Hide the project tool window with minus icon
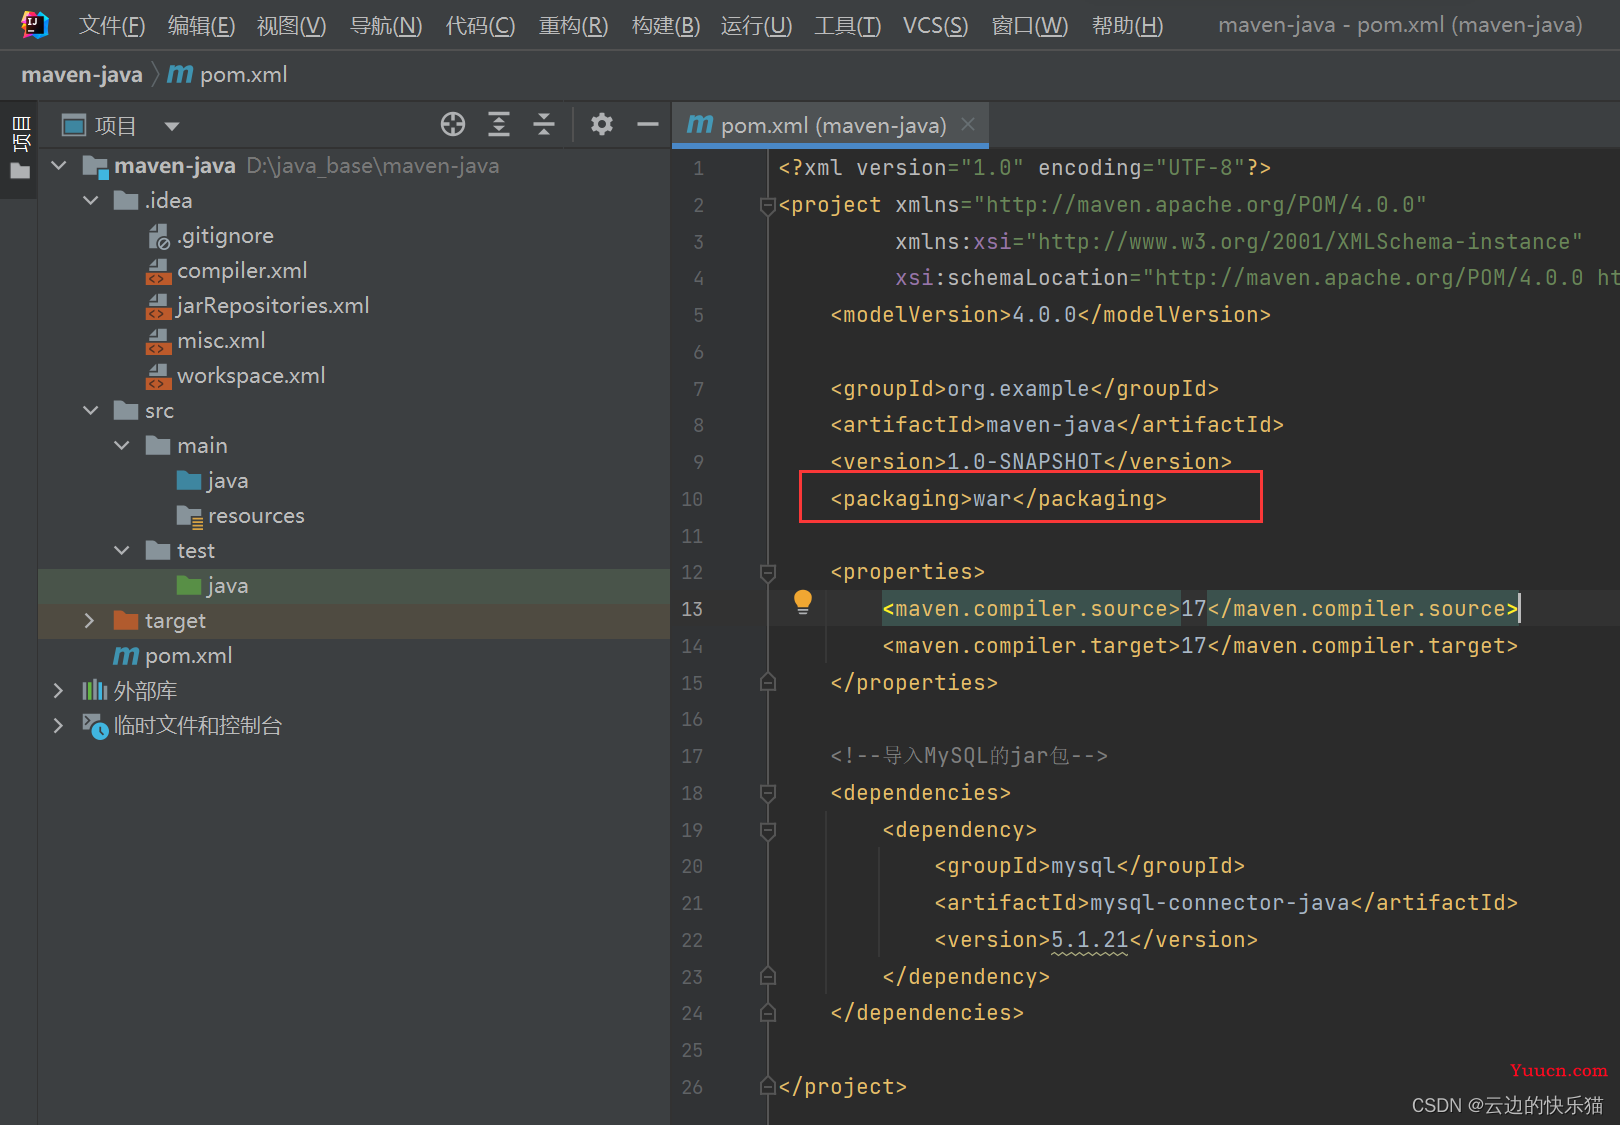The height and width of the screenshot is (1125, 1620). coord(648,124)
